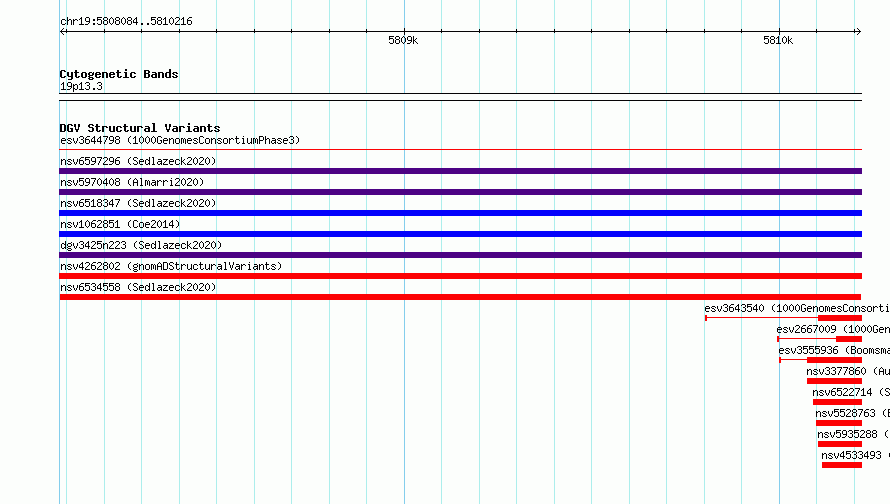Open variant esv3644798 label
This screenshot has width=890, height=504.
(180, 140)
